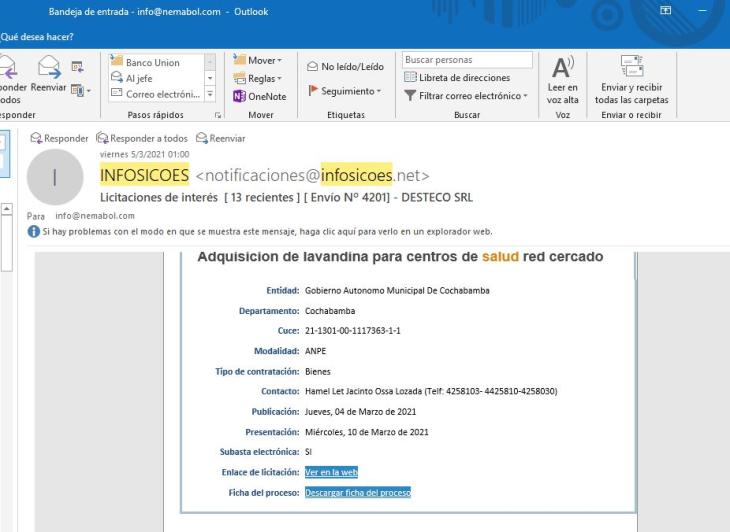Click the sender avatar circle
This screenshot has width=730, height=532.
click(55, 177)
